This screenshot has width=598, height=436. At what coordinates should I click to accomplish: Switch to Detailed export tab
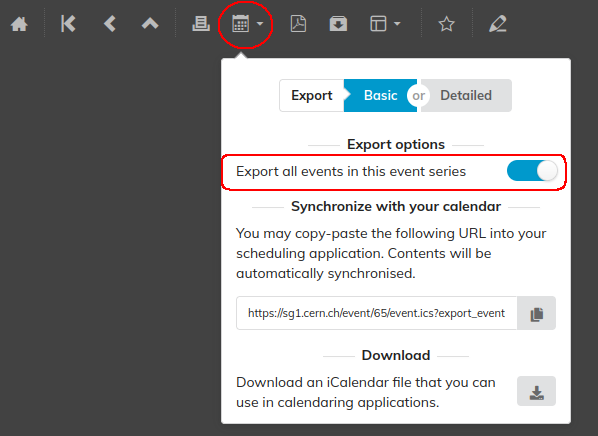(x=466, y=95)
